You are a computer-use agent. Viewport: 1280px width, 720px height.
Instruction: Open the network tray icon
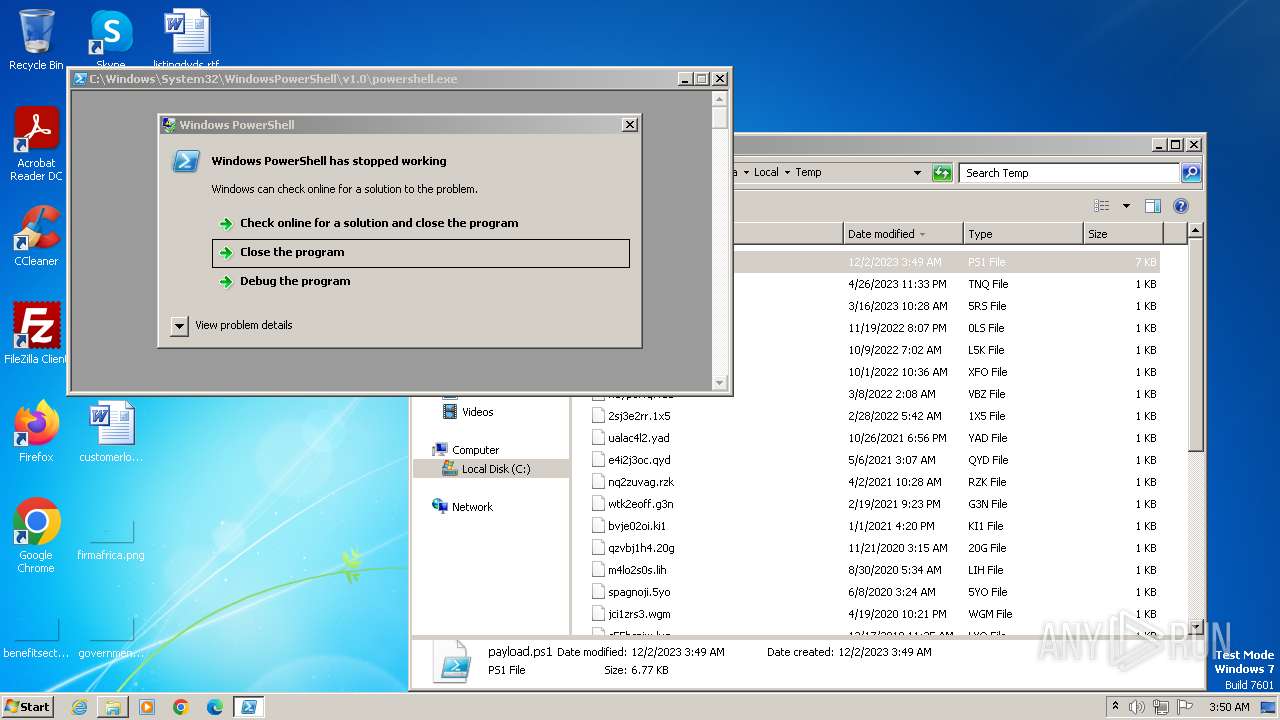point(1161,707)
